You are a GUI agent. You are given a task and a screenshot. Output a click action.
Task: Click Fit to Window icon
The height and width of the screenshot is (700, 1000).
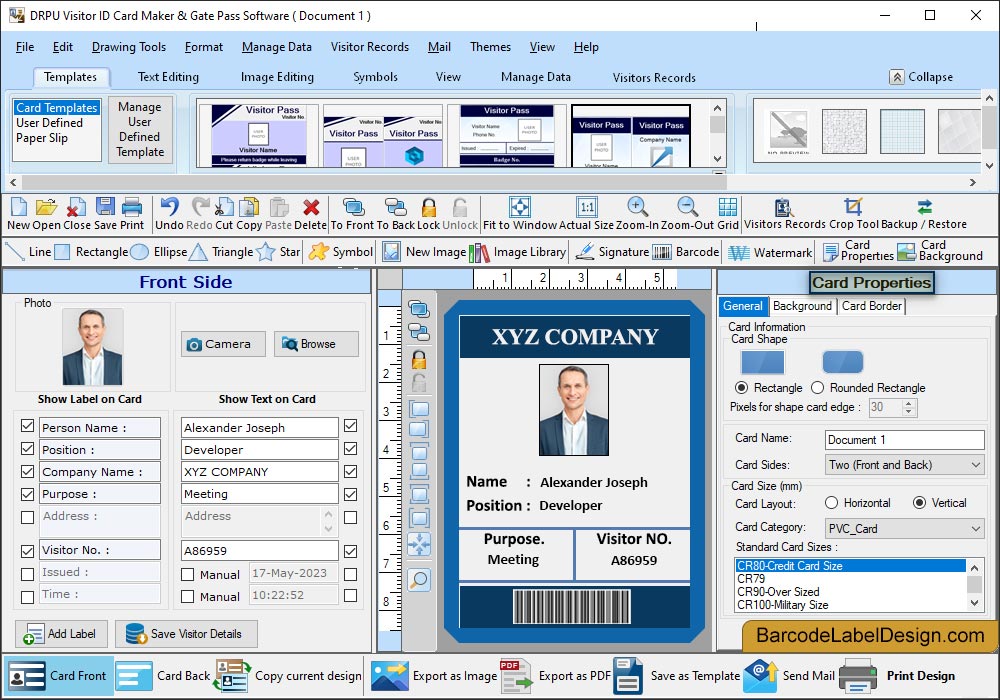coord(520,207)
